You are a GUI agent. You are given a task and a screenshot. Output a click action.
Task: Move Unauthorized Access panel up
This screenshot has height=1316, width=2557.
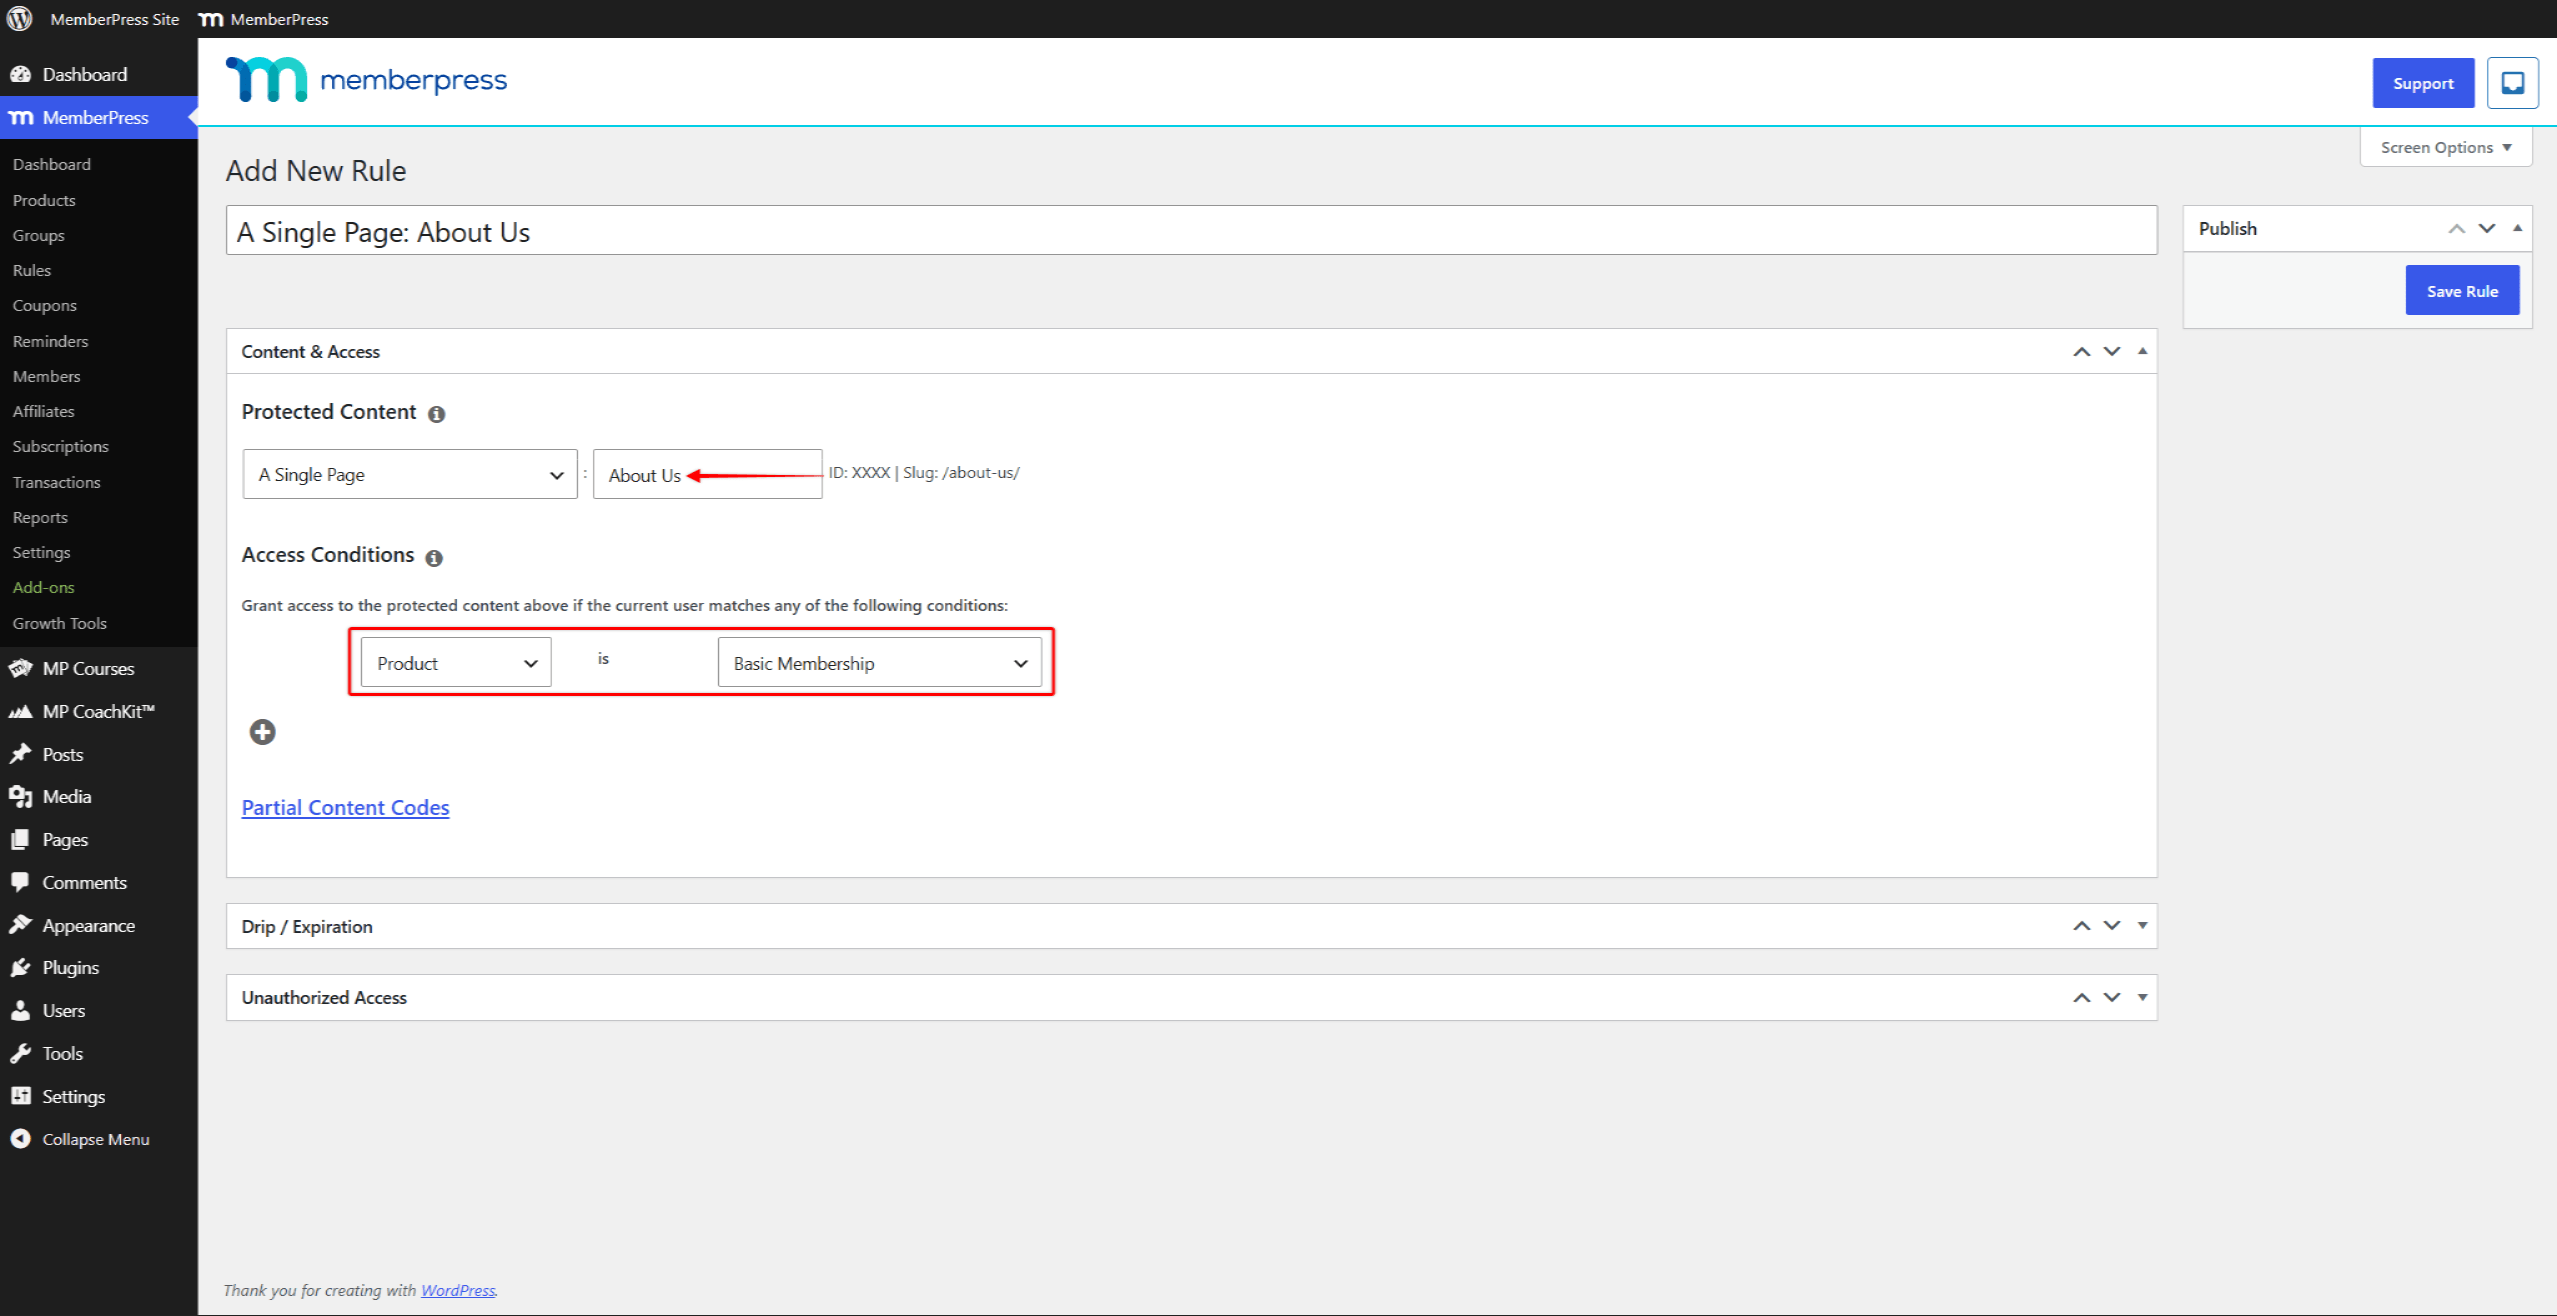tap(2082, 998)
